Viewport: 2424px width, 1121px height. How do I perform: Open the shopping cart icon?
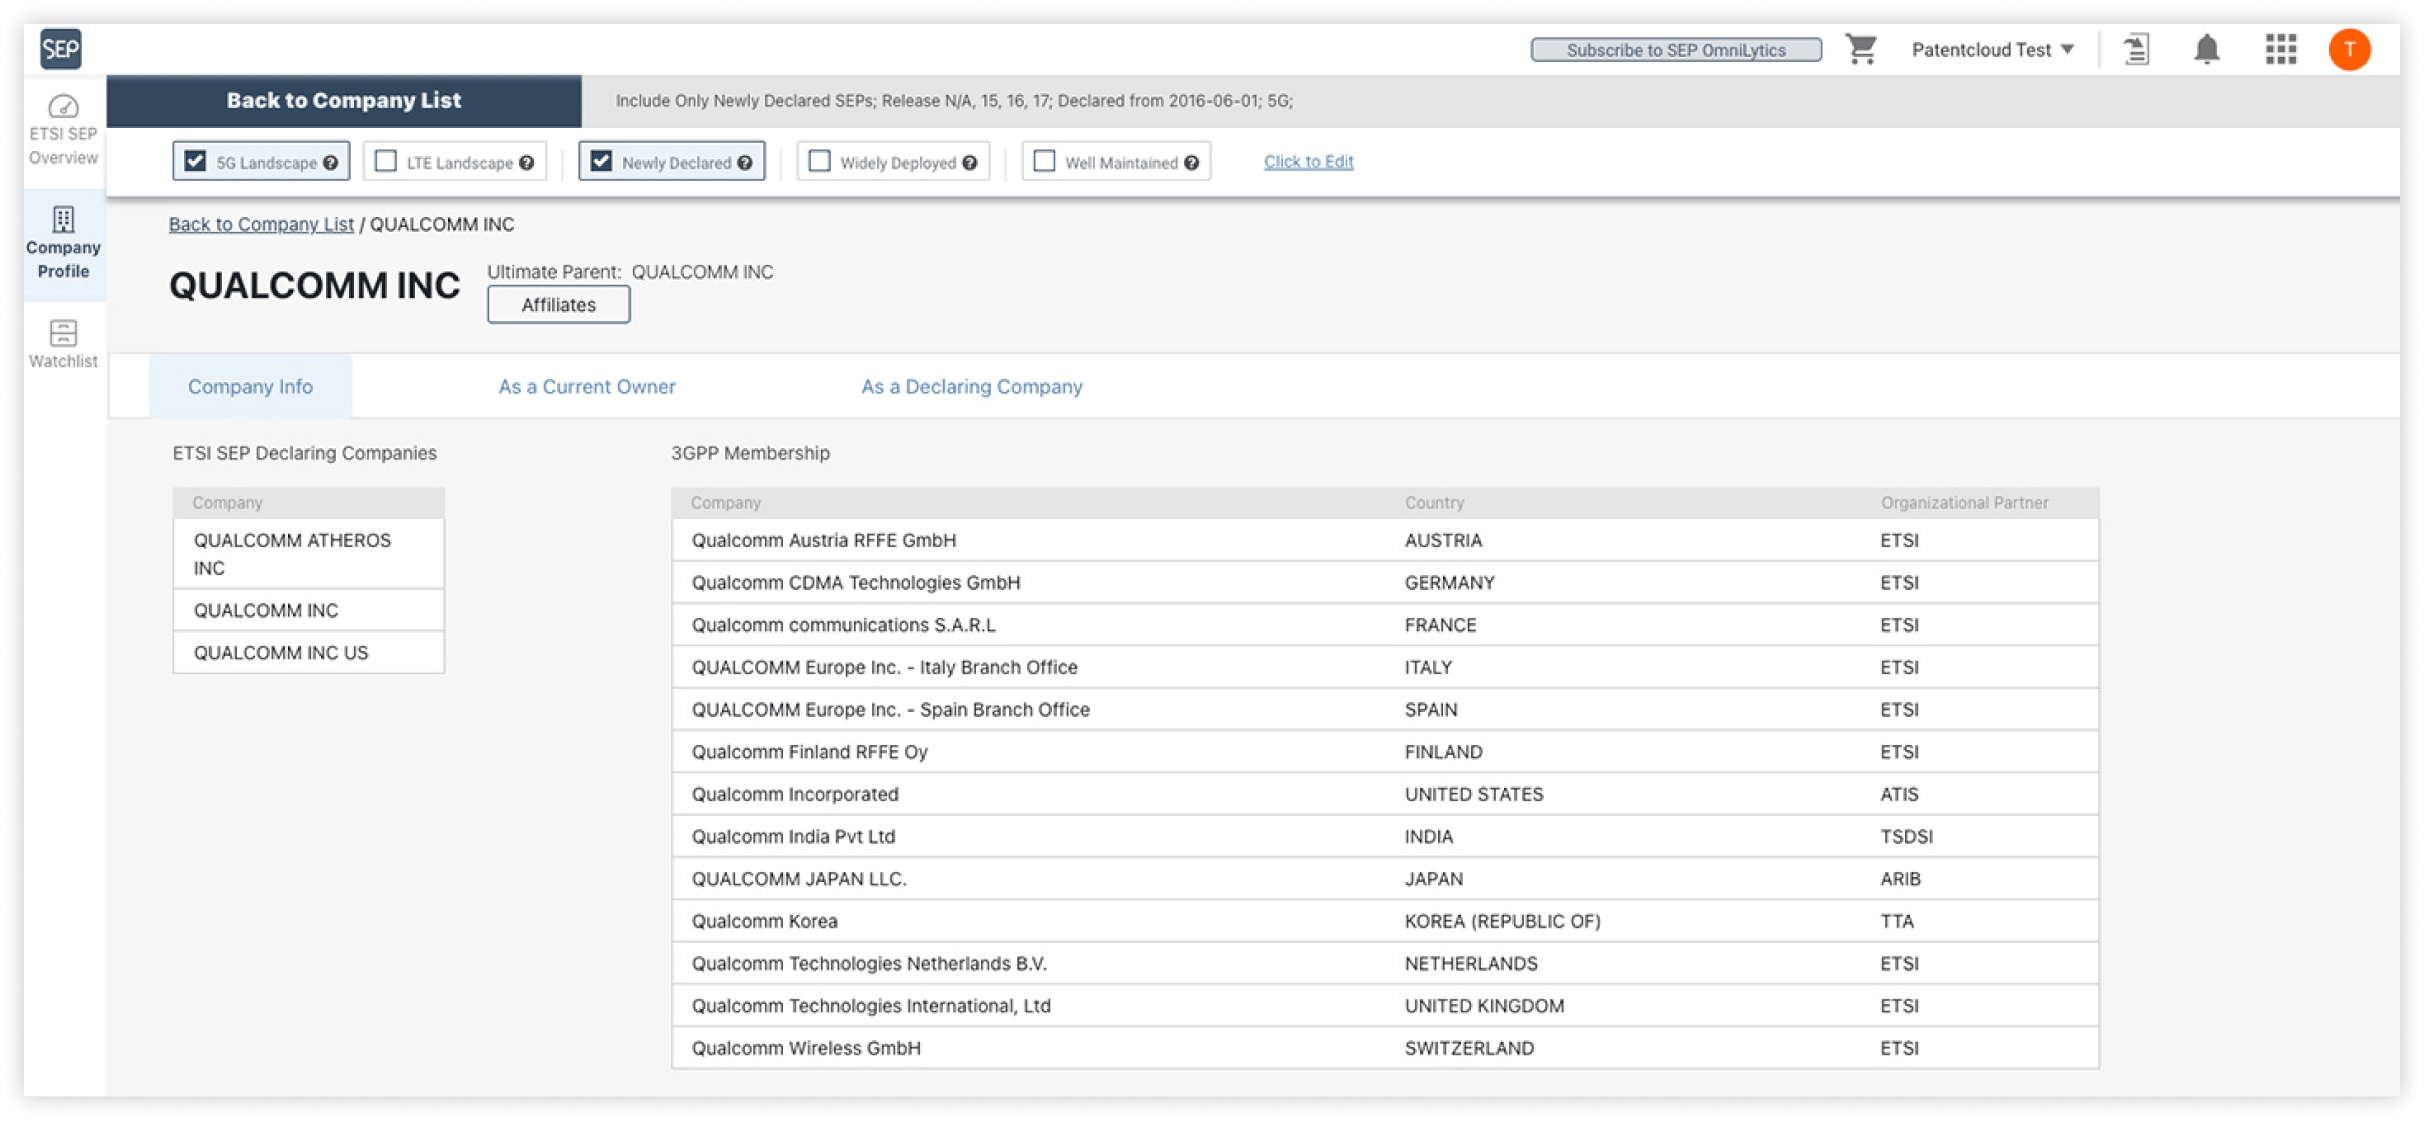[1860, 49]
